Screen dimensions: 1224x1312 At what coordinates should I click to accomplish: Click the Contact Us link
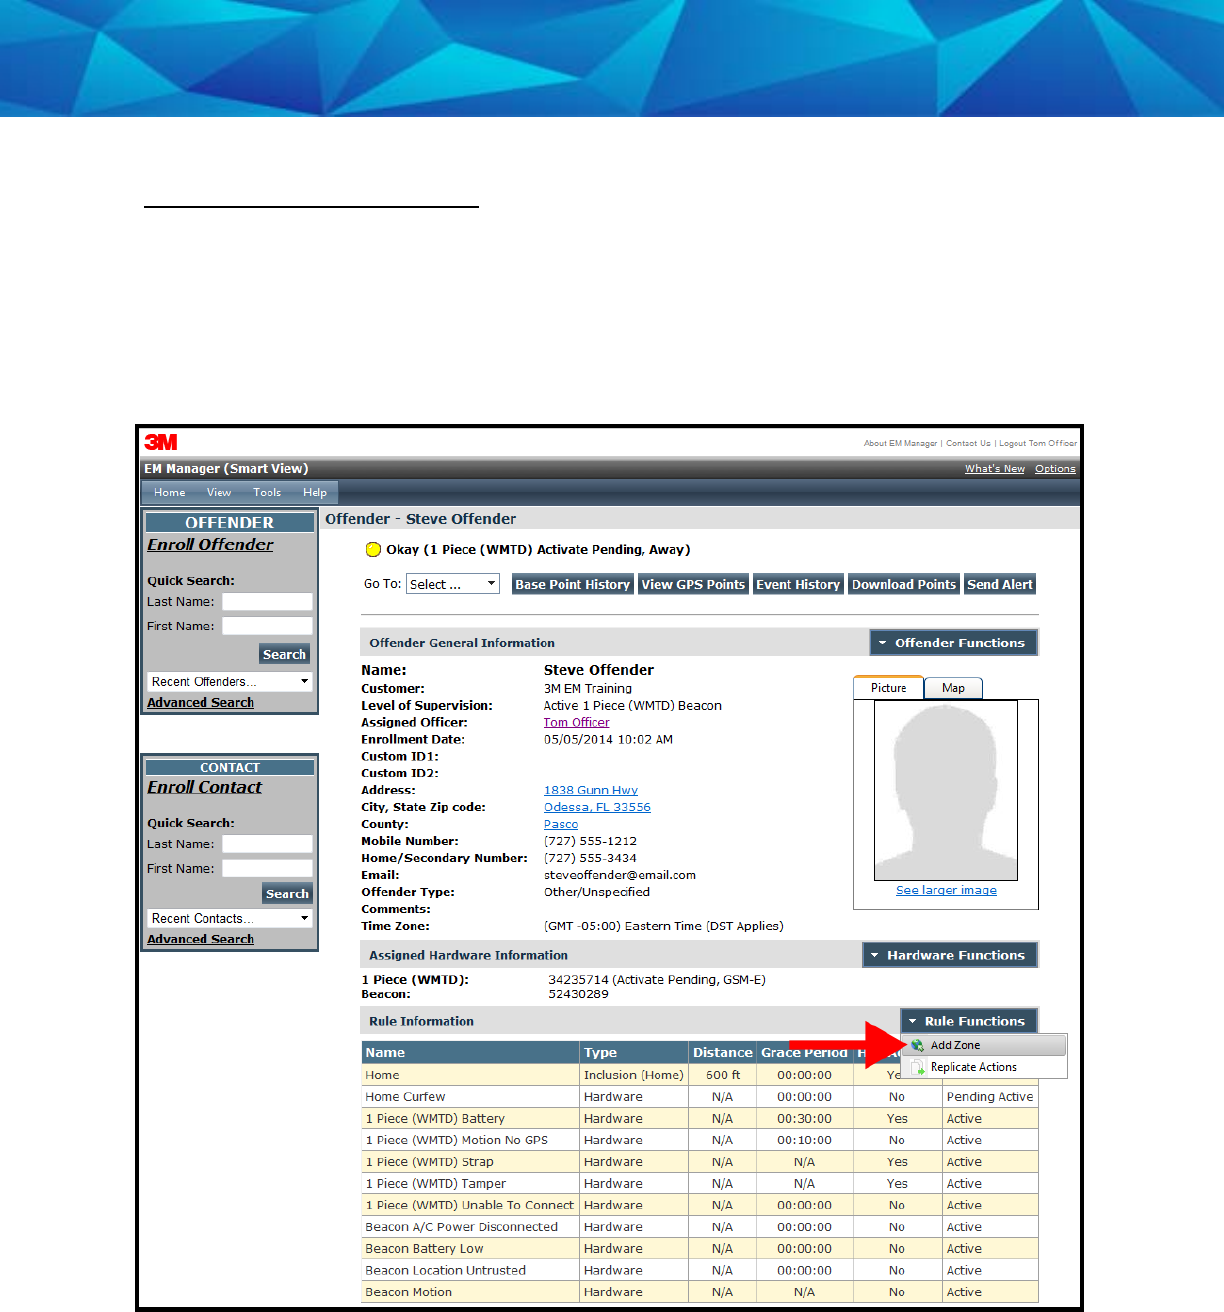pos(968,443)
